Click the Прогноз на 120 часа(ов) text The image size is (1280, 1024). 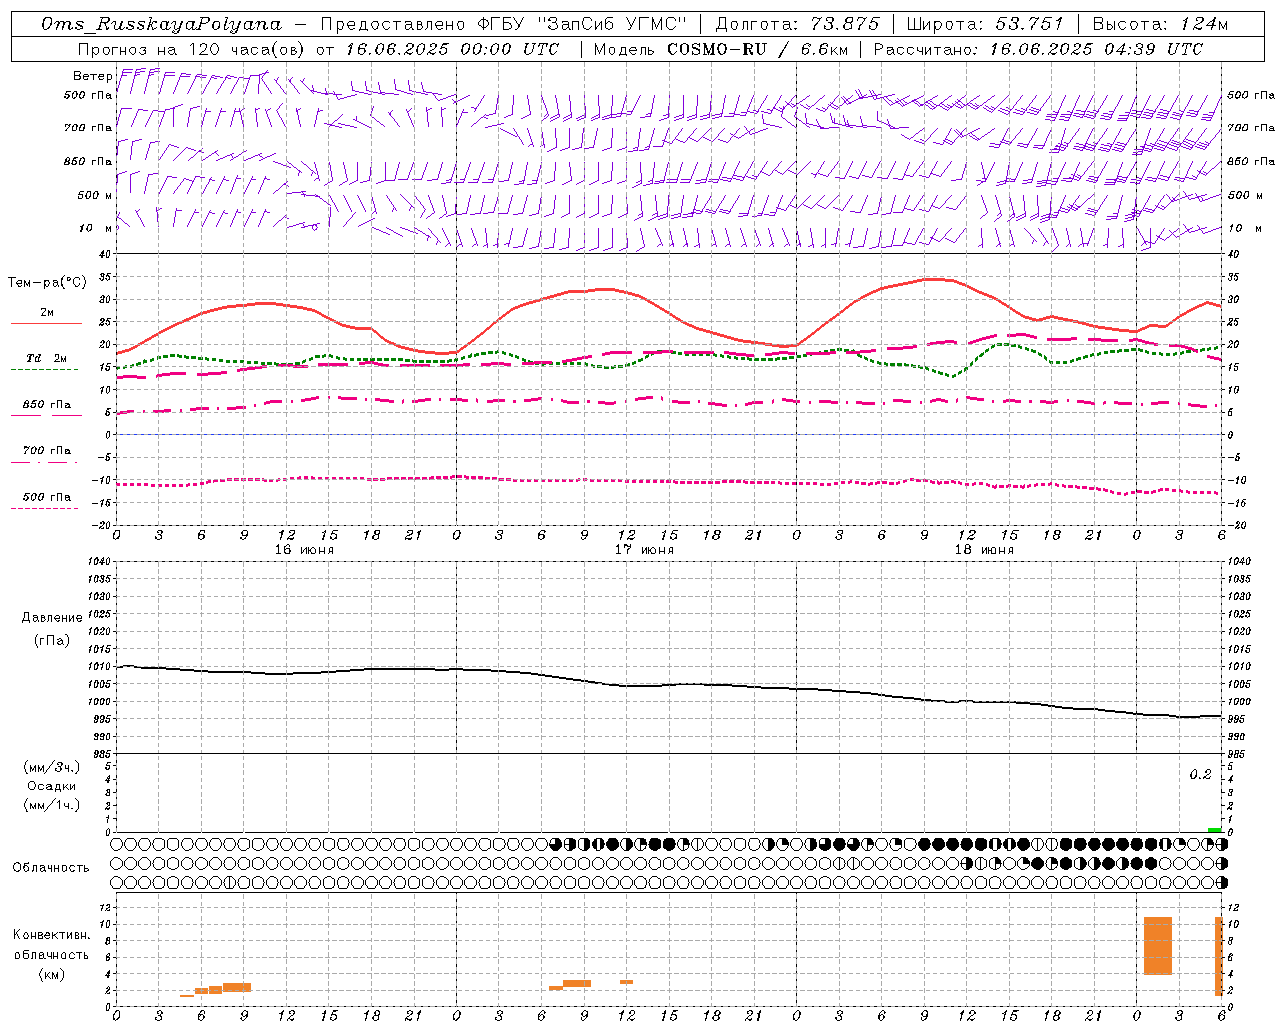[192, 49]
